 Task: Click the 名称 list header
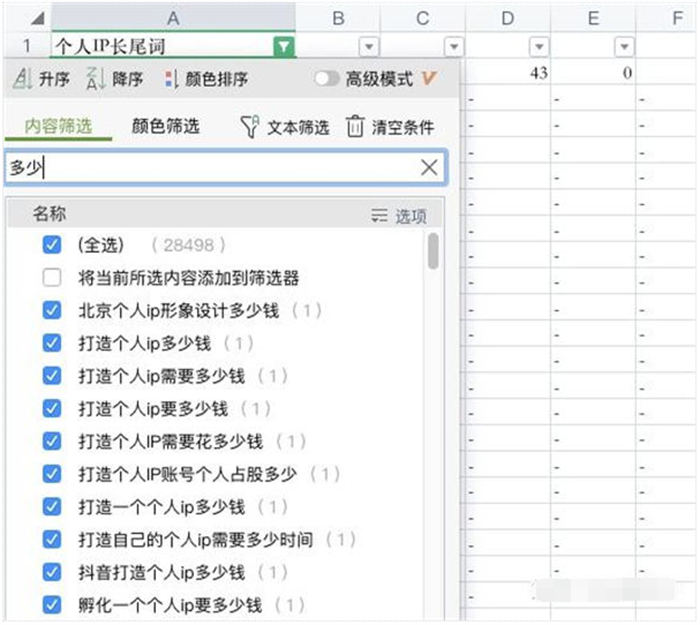click(x=49, y=213)
